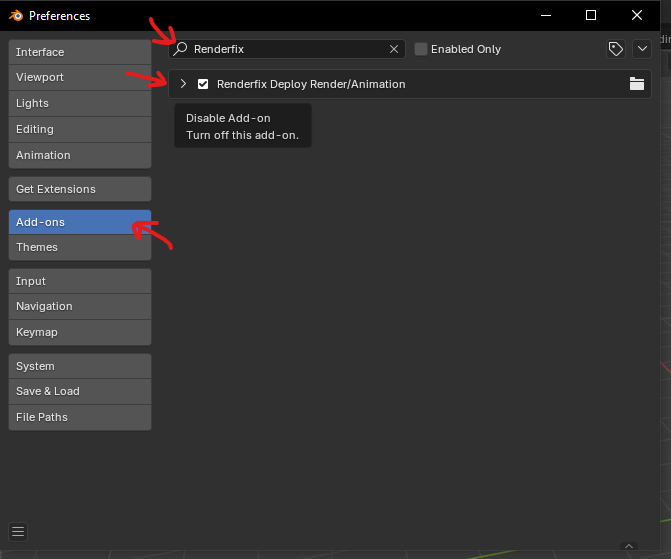The height and width of the screenshot is (559, 671).
Task: Open the File Paths preferences section
Action: tap(80, 417)
